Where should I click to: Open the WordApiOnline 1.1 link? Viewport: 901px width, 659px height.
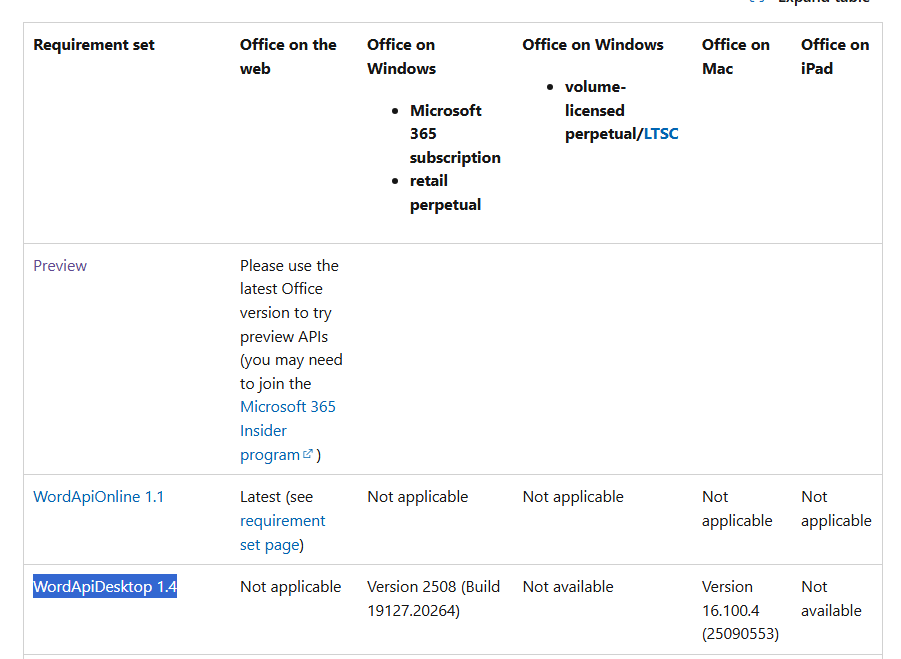pos(98,497)
